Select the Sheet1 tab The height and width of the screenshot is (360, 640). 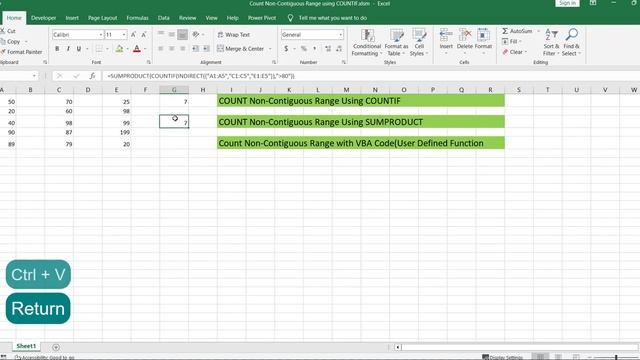[x=26, y=346]
